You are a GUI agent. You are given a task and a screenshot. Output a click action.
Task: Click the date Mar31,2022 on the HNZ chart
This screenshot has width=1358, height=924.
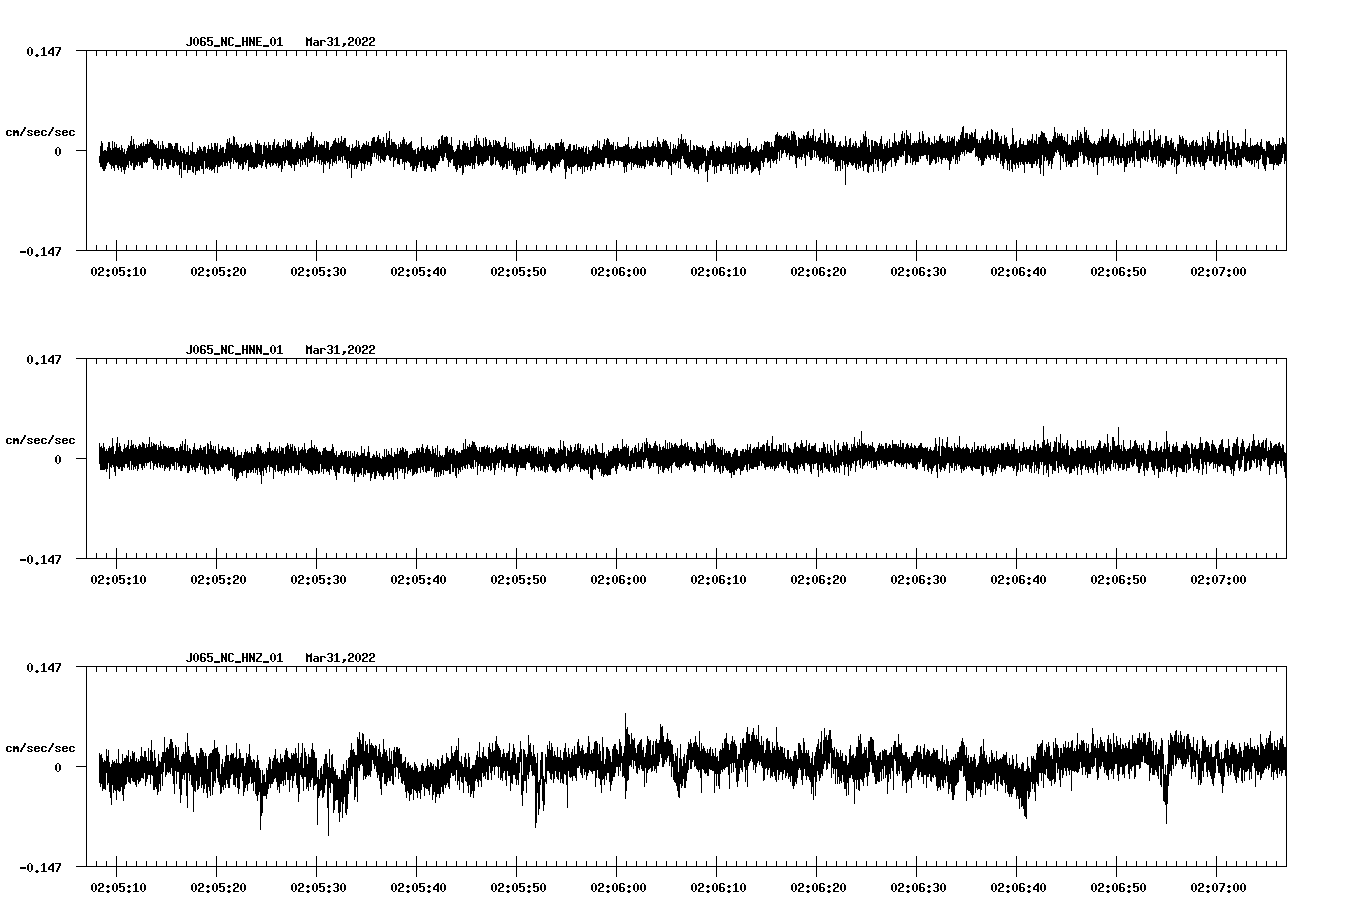(x=341, y=658)
